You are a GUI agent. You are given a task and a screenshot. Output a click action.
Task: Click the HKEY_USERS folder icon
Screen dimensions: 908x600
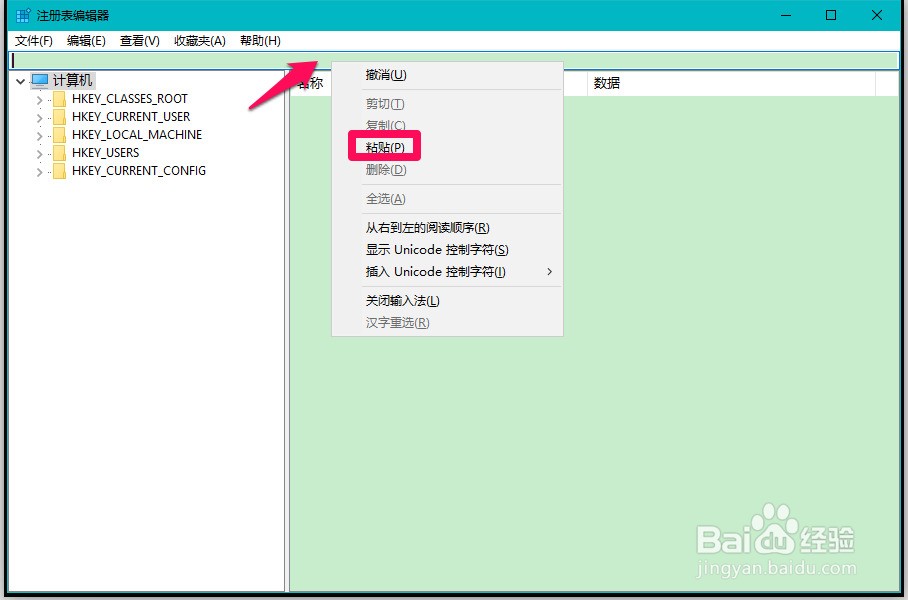point(60,153)
